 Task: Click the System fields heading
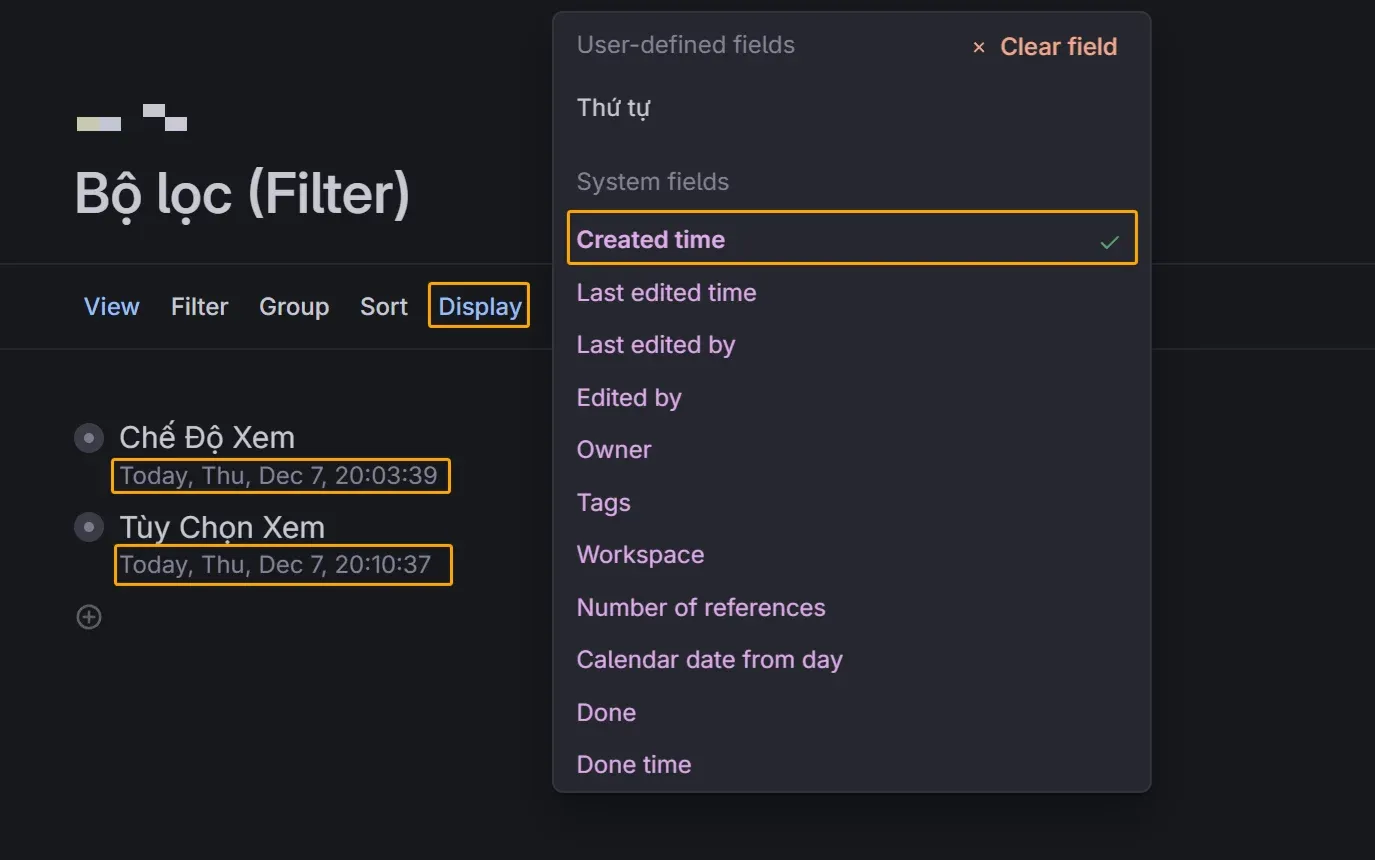point(653,182)
